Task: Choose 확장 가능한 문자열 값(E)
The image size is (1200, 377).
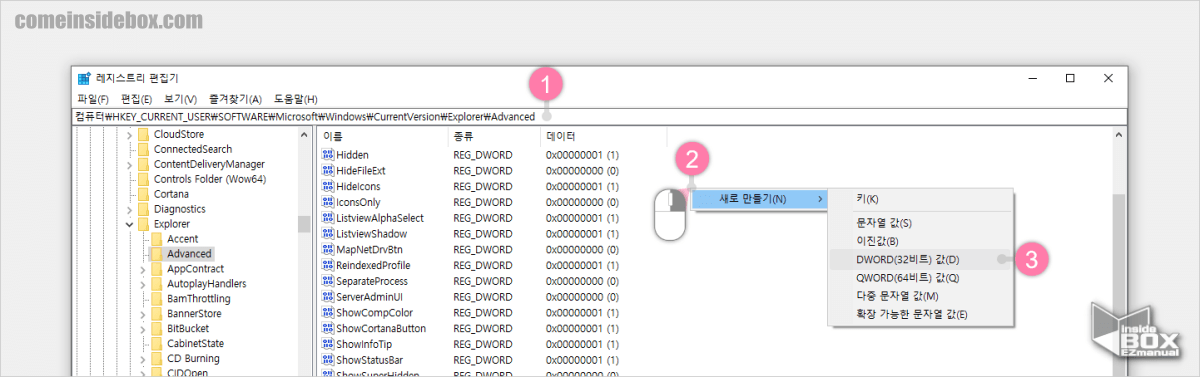Action: (x=921, y=314)
